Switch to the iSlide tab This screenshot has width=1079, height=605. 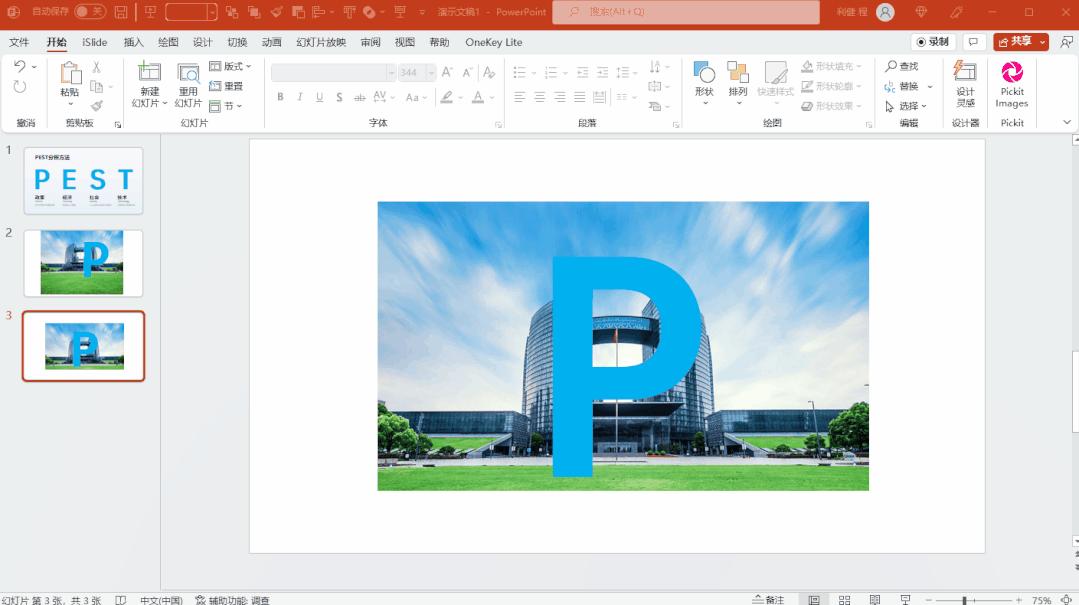(x=94, y=42)
